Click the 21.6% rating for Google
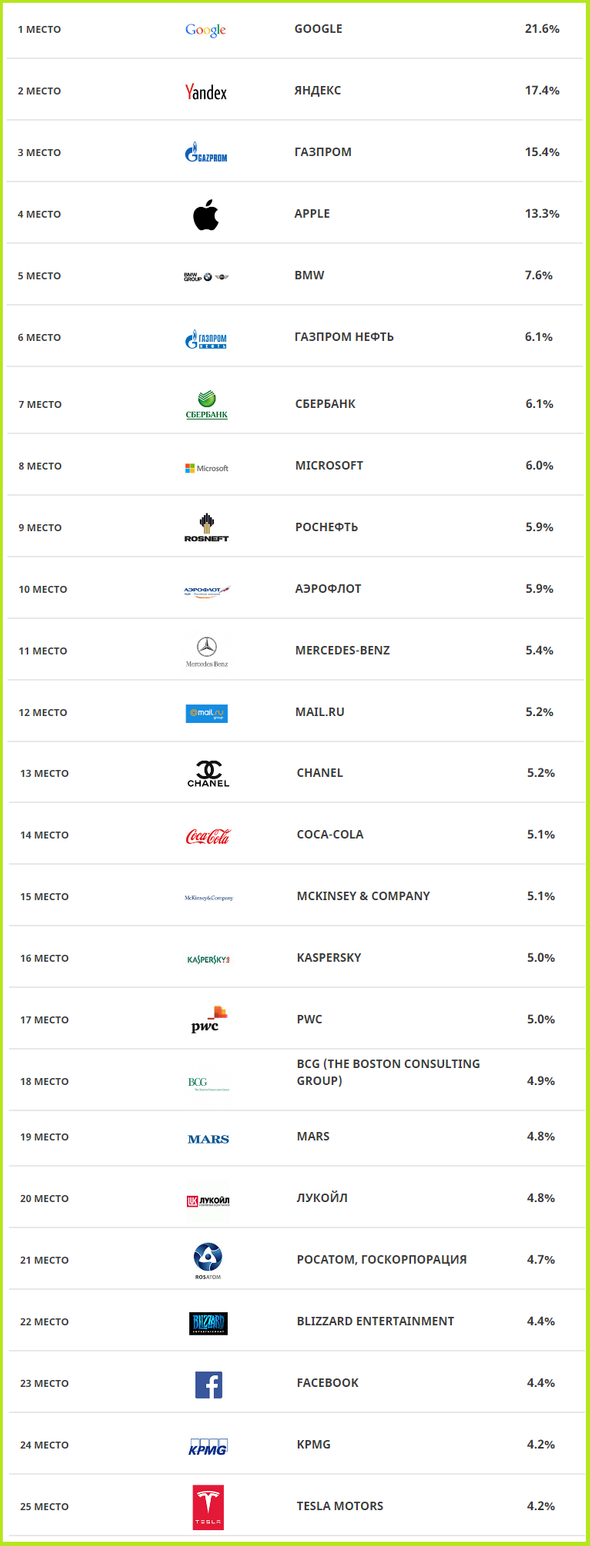The image size is (590, 1546). [x=542, y=29]
